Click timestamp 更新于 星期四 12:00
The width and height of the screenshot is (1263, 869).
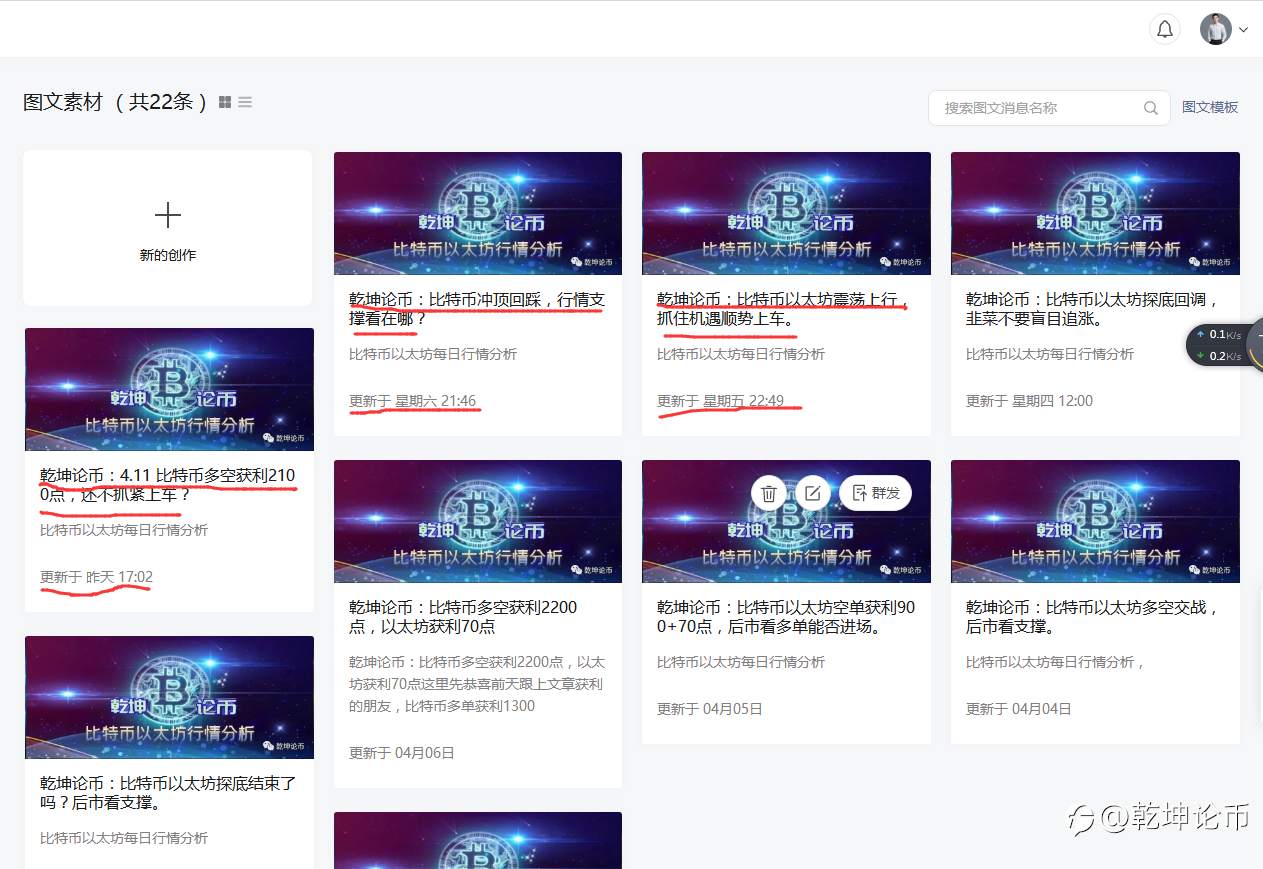pyautogui.click(x=1029, y=401)
